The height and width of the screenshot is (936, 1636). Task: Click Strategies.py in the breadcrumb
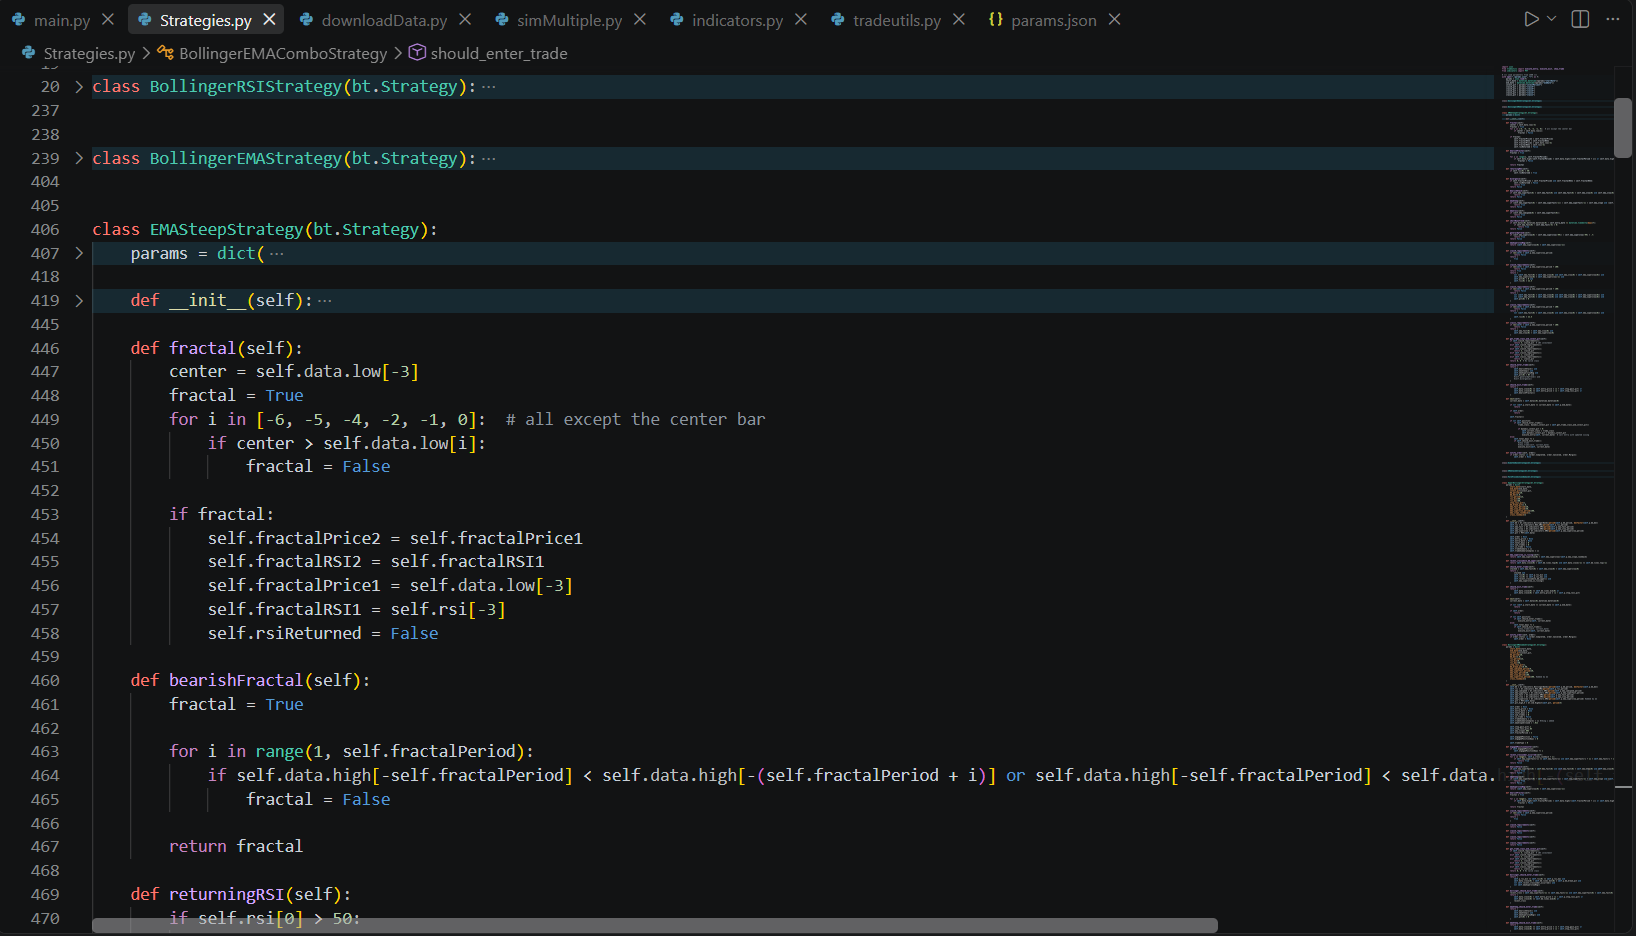(89, 53)
